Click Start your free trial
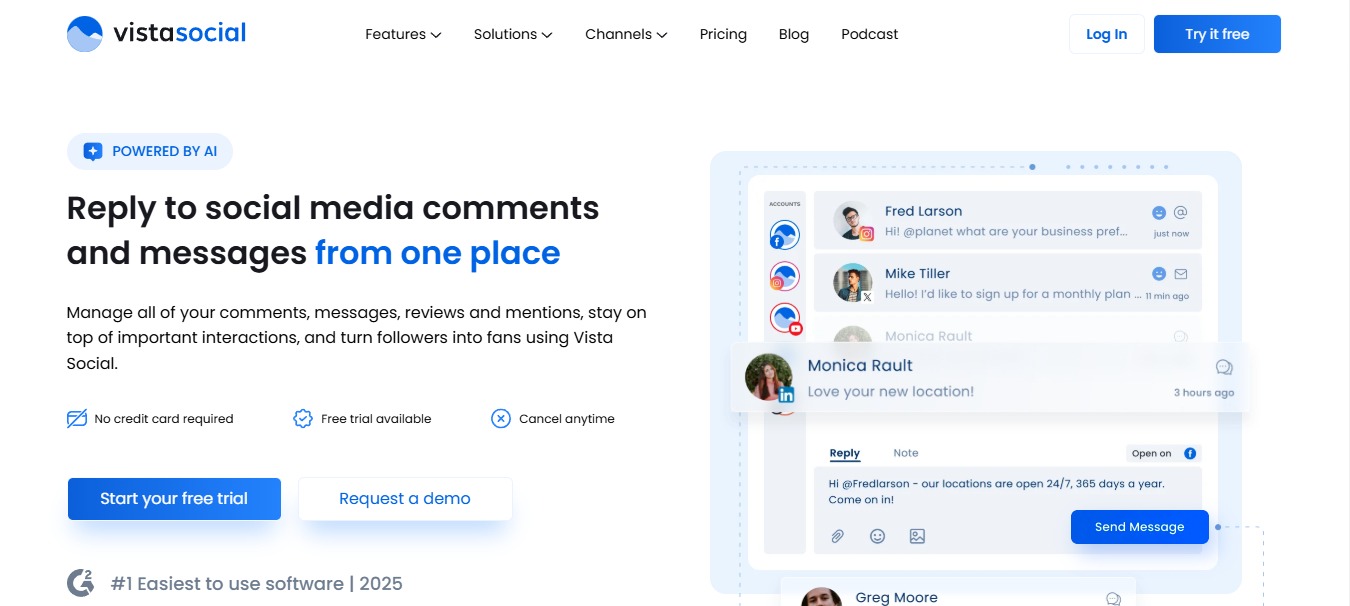 (x=174, y=498)
